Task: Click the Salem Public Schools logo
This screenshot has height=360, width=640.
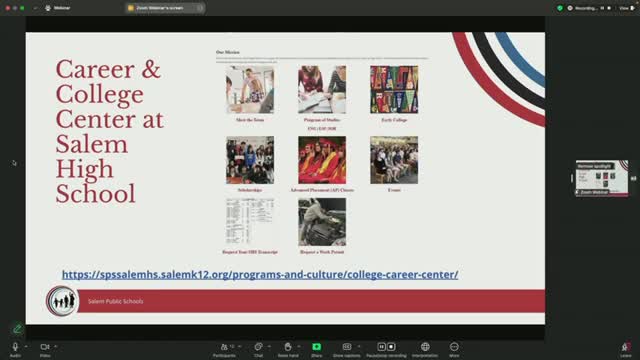Action: [61, 301]
